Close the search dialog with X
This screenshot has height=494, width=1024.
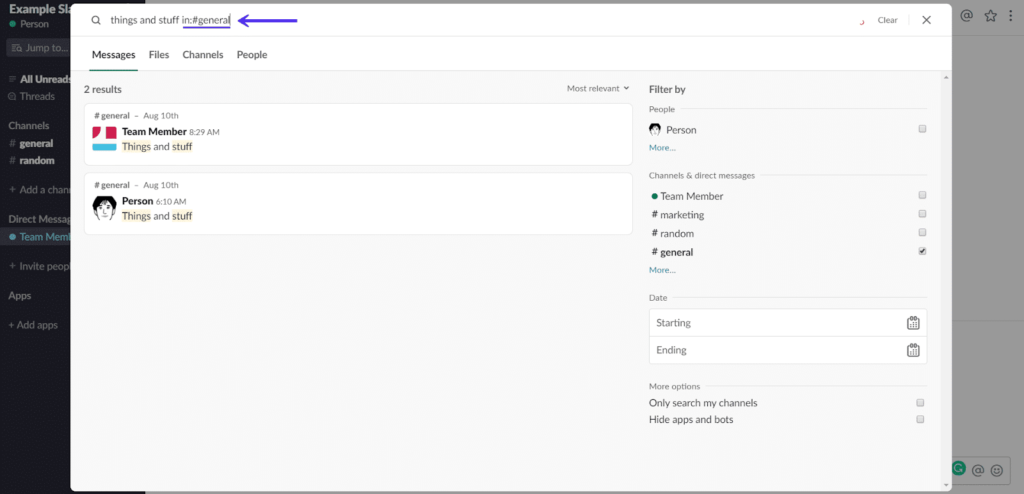click(926, 20)
